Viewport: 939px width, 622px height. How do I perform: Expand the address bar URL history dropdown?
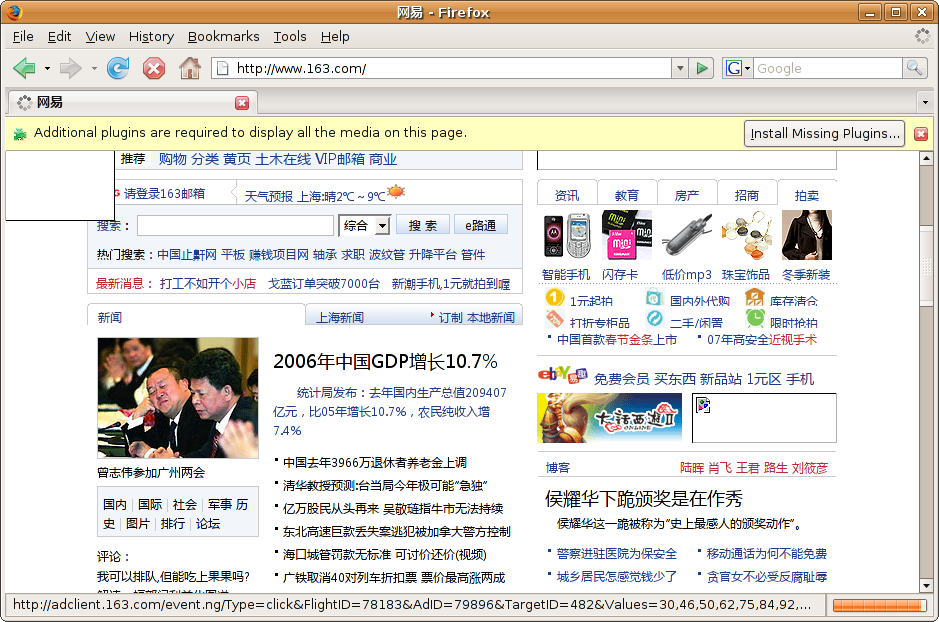(680, 68)
